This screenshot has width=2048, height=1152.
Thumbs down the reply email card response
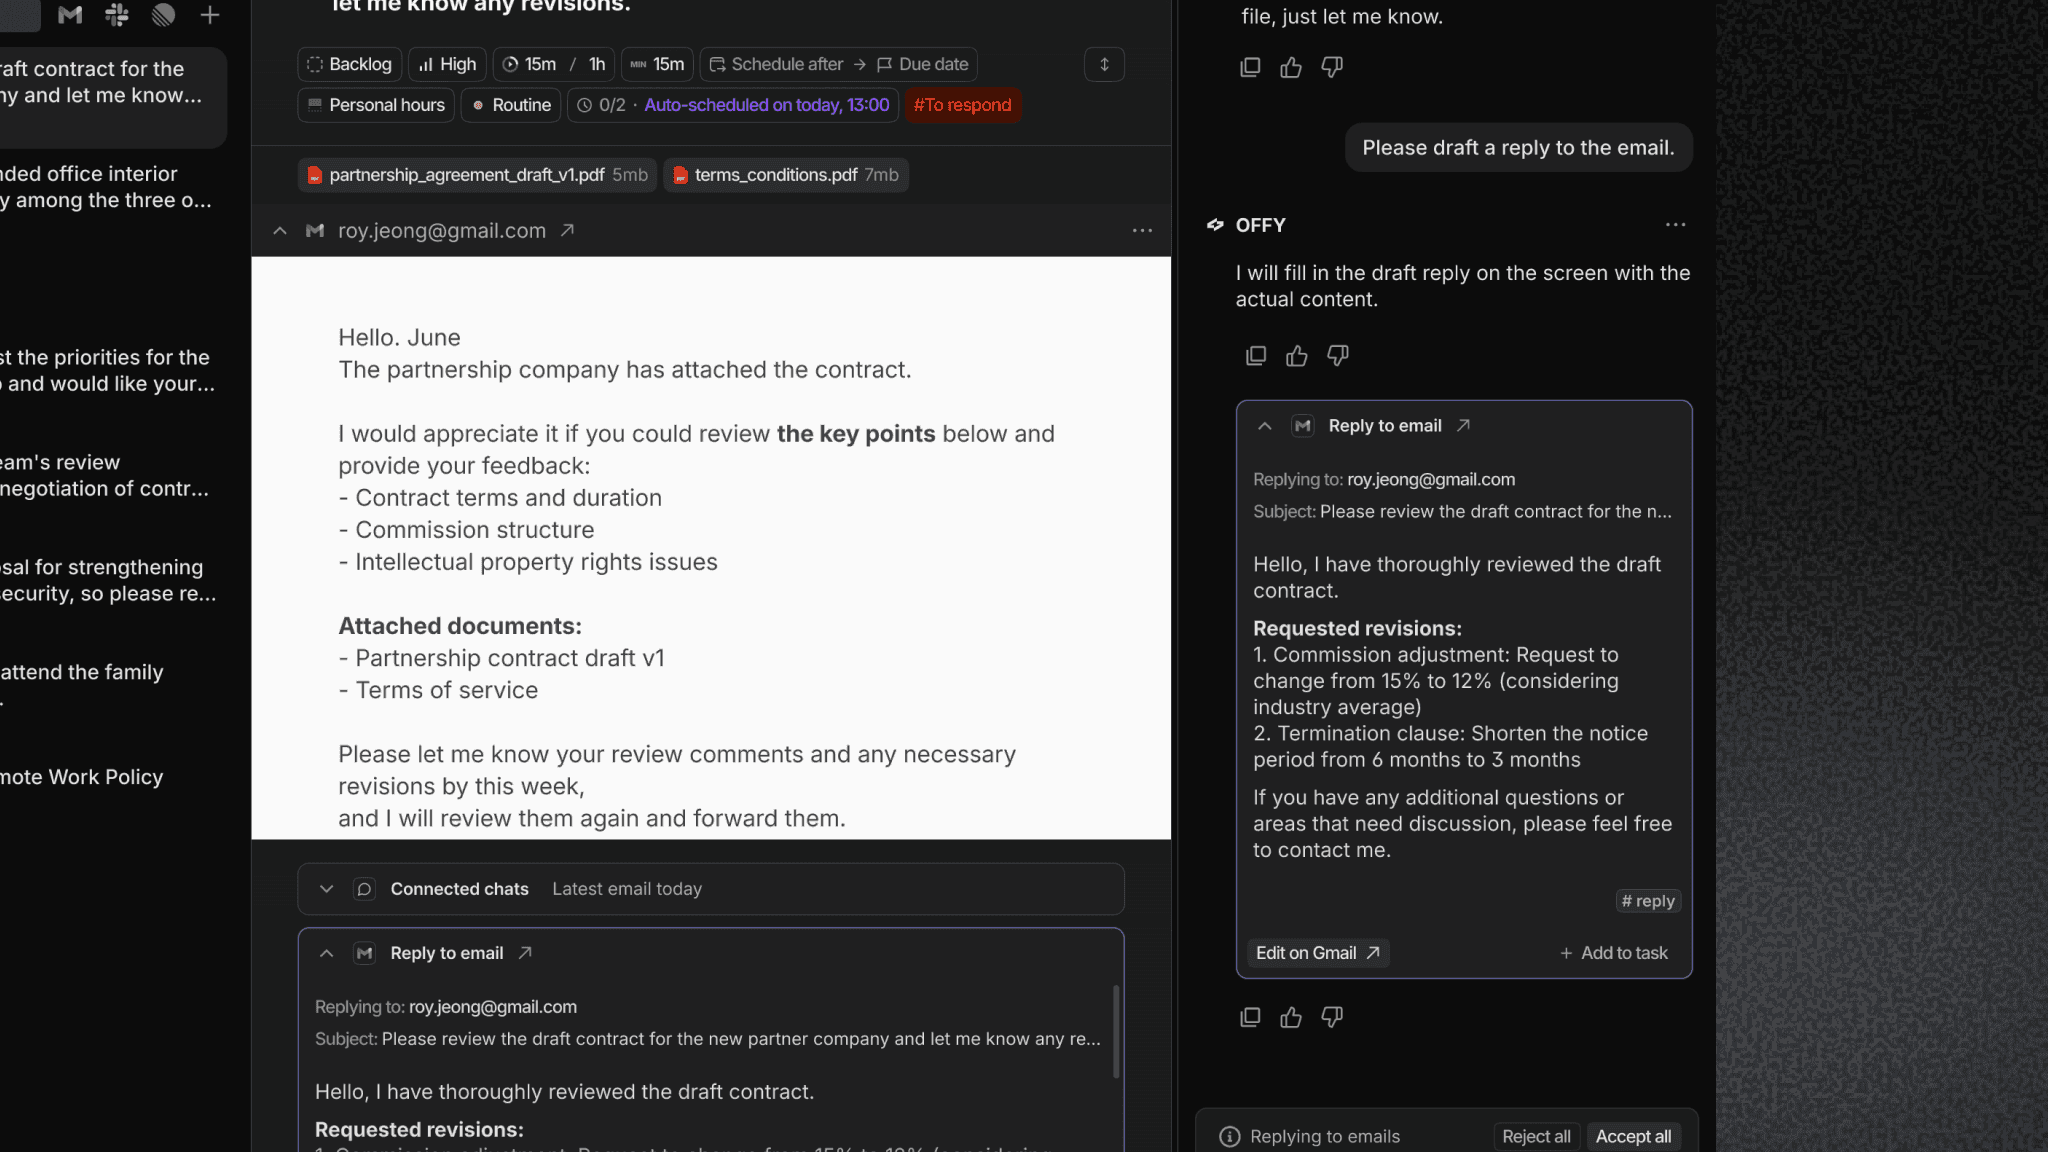(x=1332, y=1018)
